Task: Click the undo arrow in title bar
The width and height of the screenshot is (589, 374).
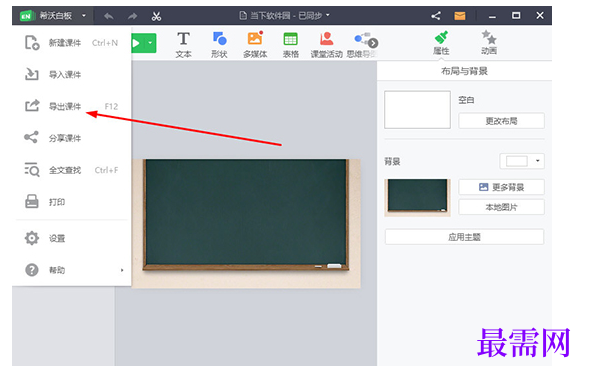Action: click(x=109, y=16)
